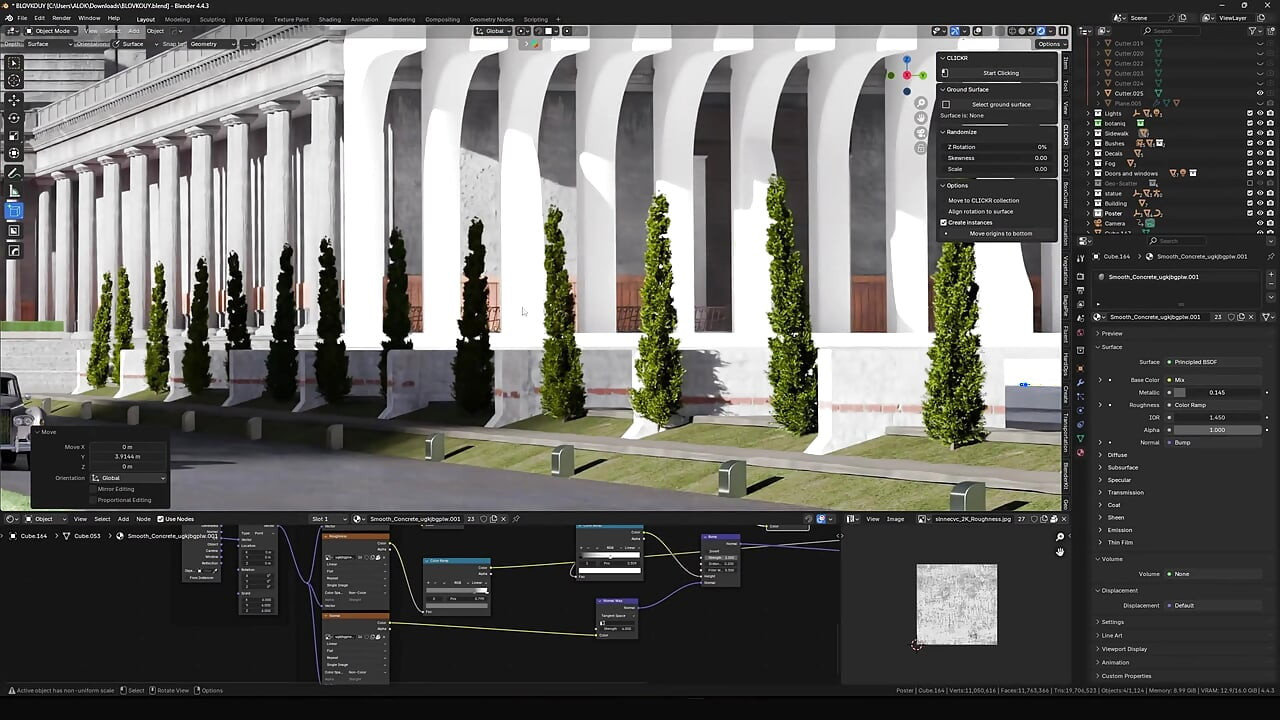This screenshot has height=720, width=1280.
Task: Open the Render menu
Action: coord(61,18)
